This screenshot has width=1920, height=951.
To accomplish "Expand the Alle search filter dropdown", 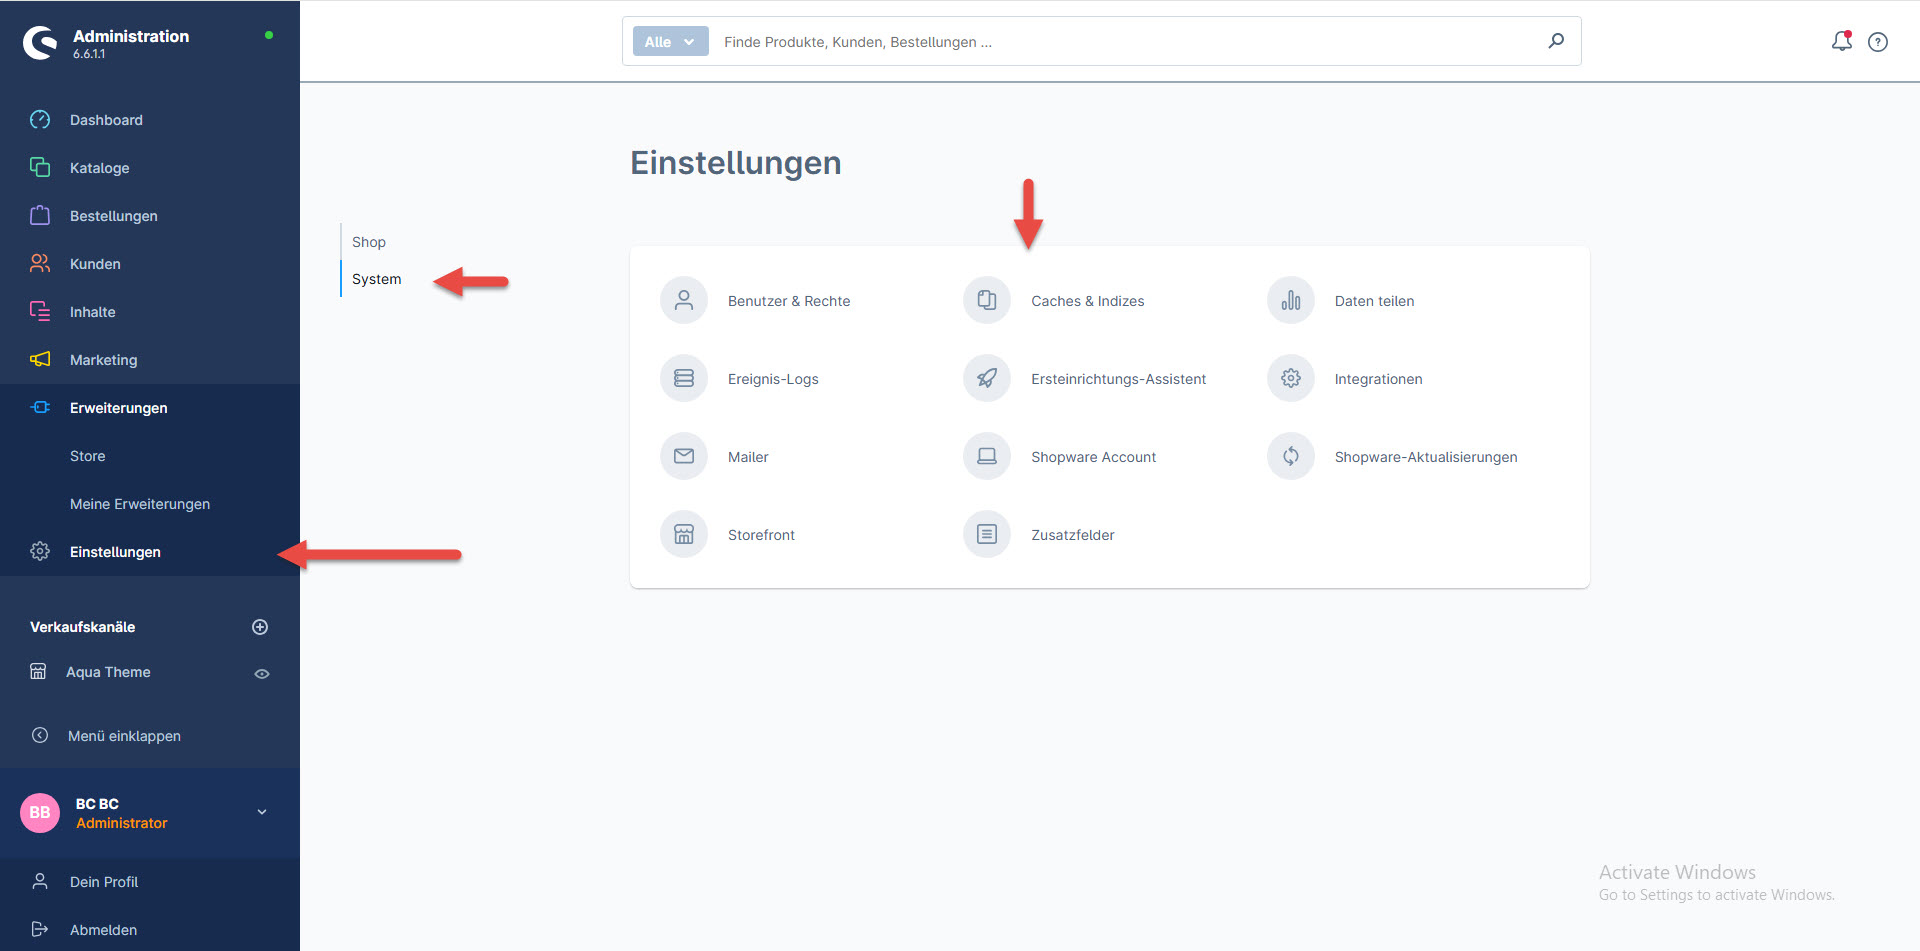I will (670, 42).
